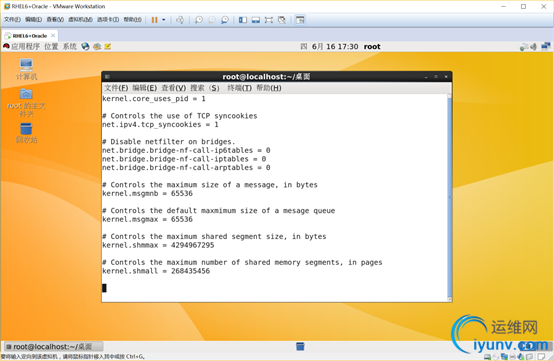This screenshot has height=361, width=554.
Task: Click the network connection icon in GNOME panel
Action: pyautogui.click(x=546, y=47)
